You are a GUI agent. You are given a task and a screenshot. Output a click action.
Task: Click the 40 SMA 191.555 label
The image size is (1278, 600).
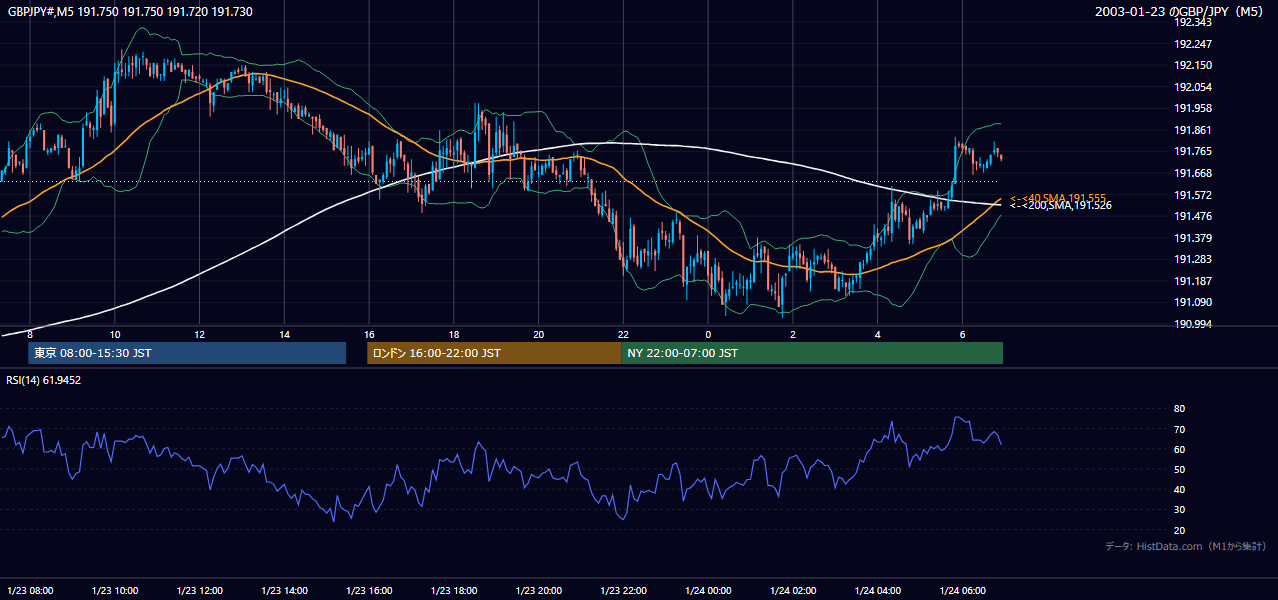coord(1058,198)
